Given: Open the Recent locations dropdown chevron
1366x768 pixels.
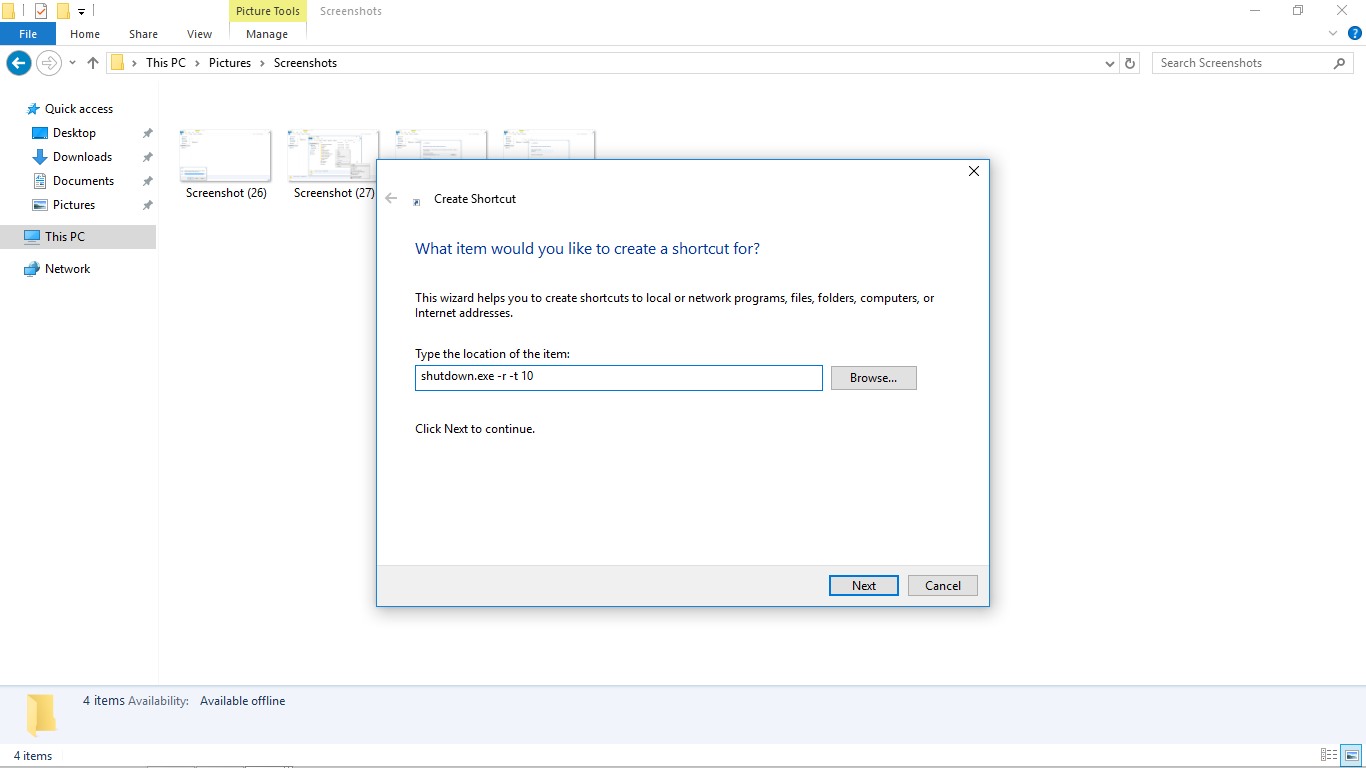Looking at the screenshot, I should 72,63.
